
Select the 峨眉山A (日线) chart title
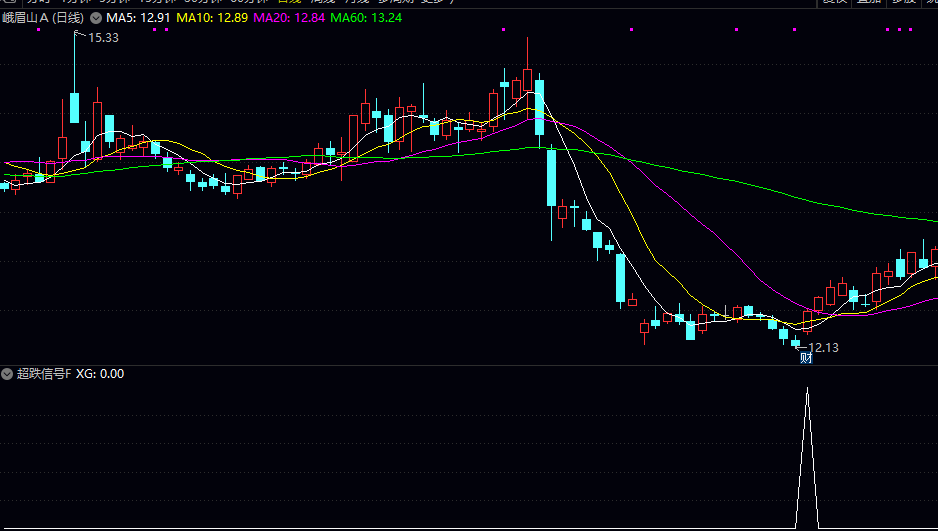coord(43,18)
